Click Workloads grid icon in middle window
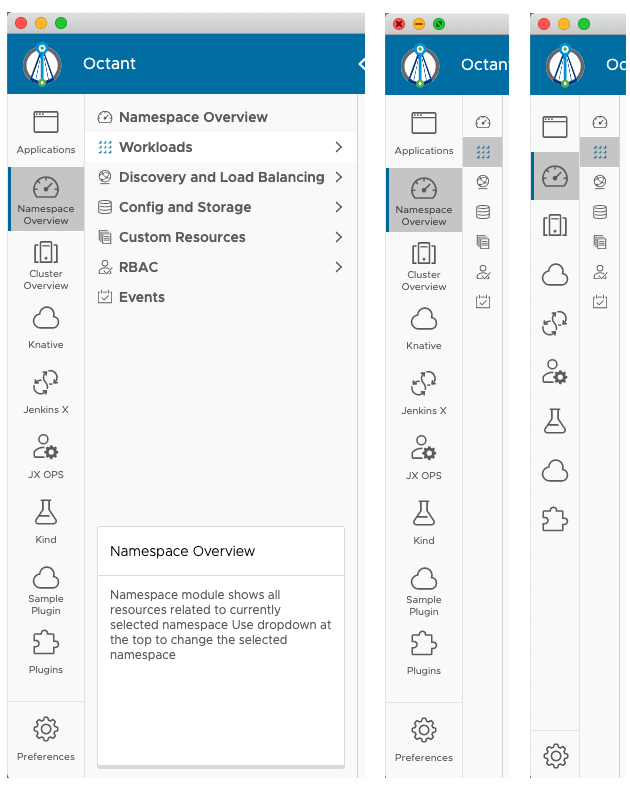Viewport: 630px width, 788px height. tap(483, 152)
